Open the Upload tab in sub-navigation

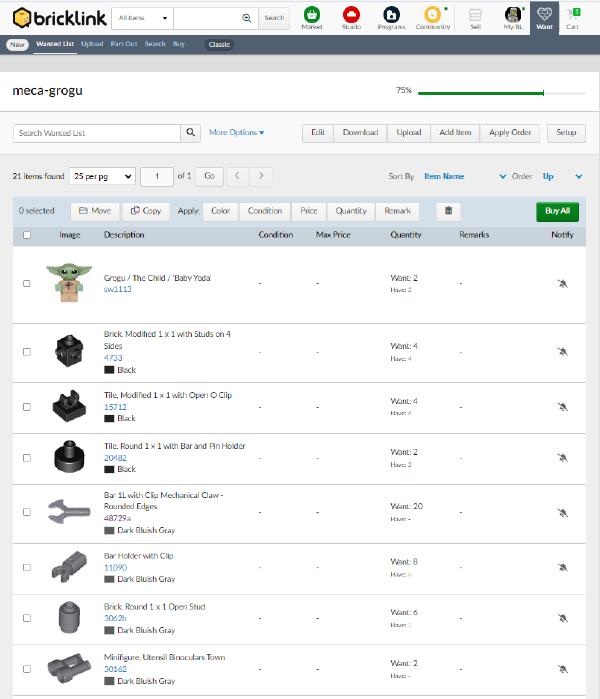tap(92, 44)
